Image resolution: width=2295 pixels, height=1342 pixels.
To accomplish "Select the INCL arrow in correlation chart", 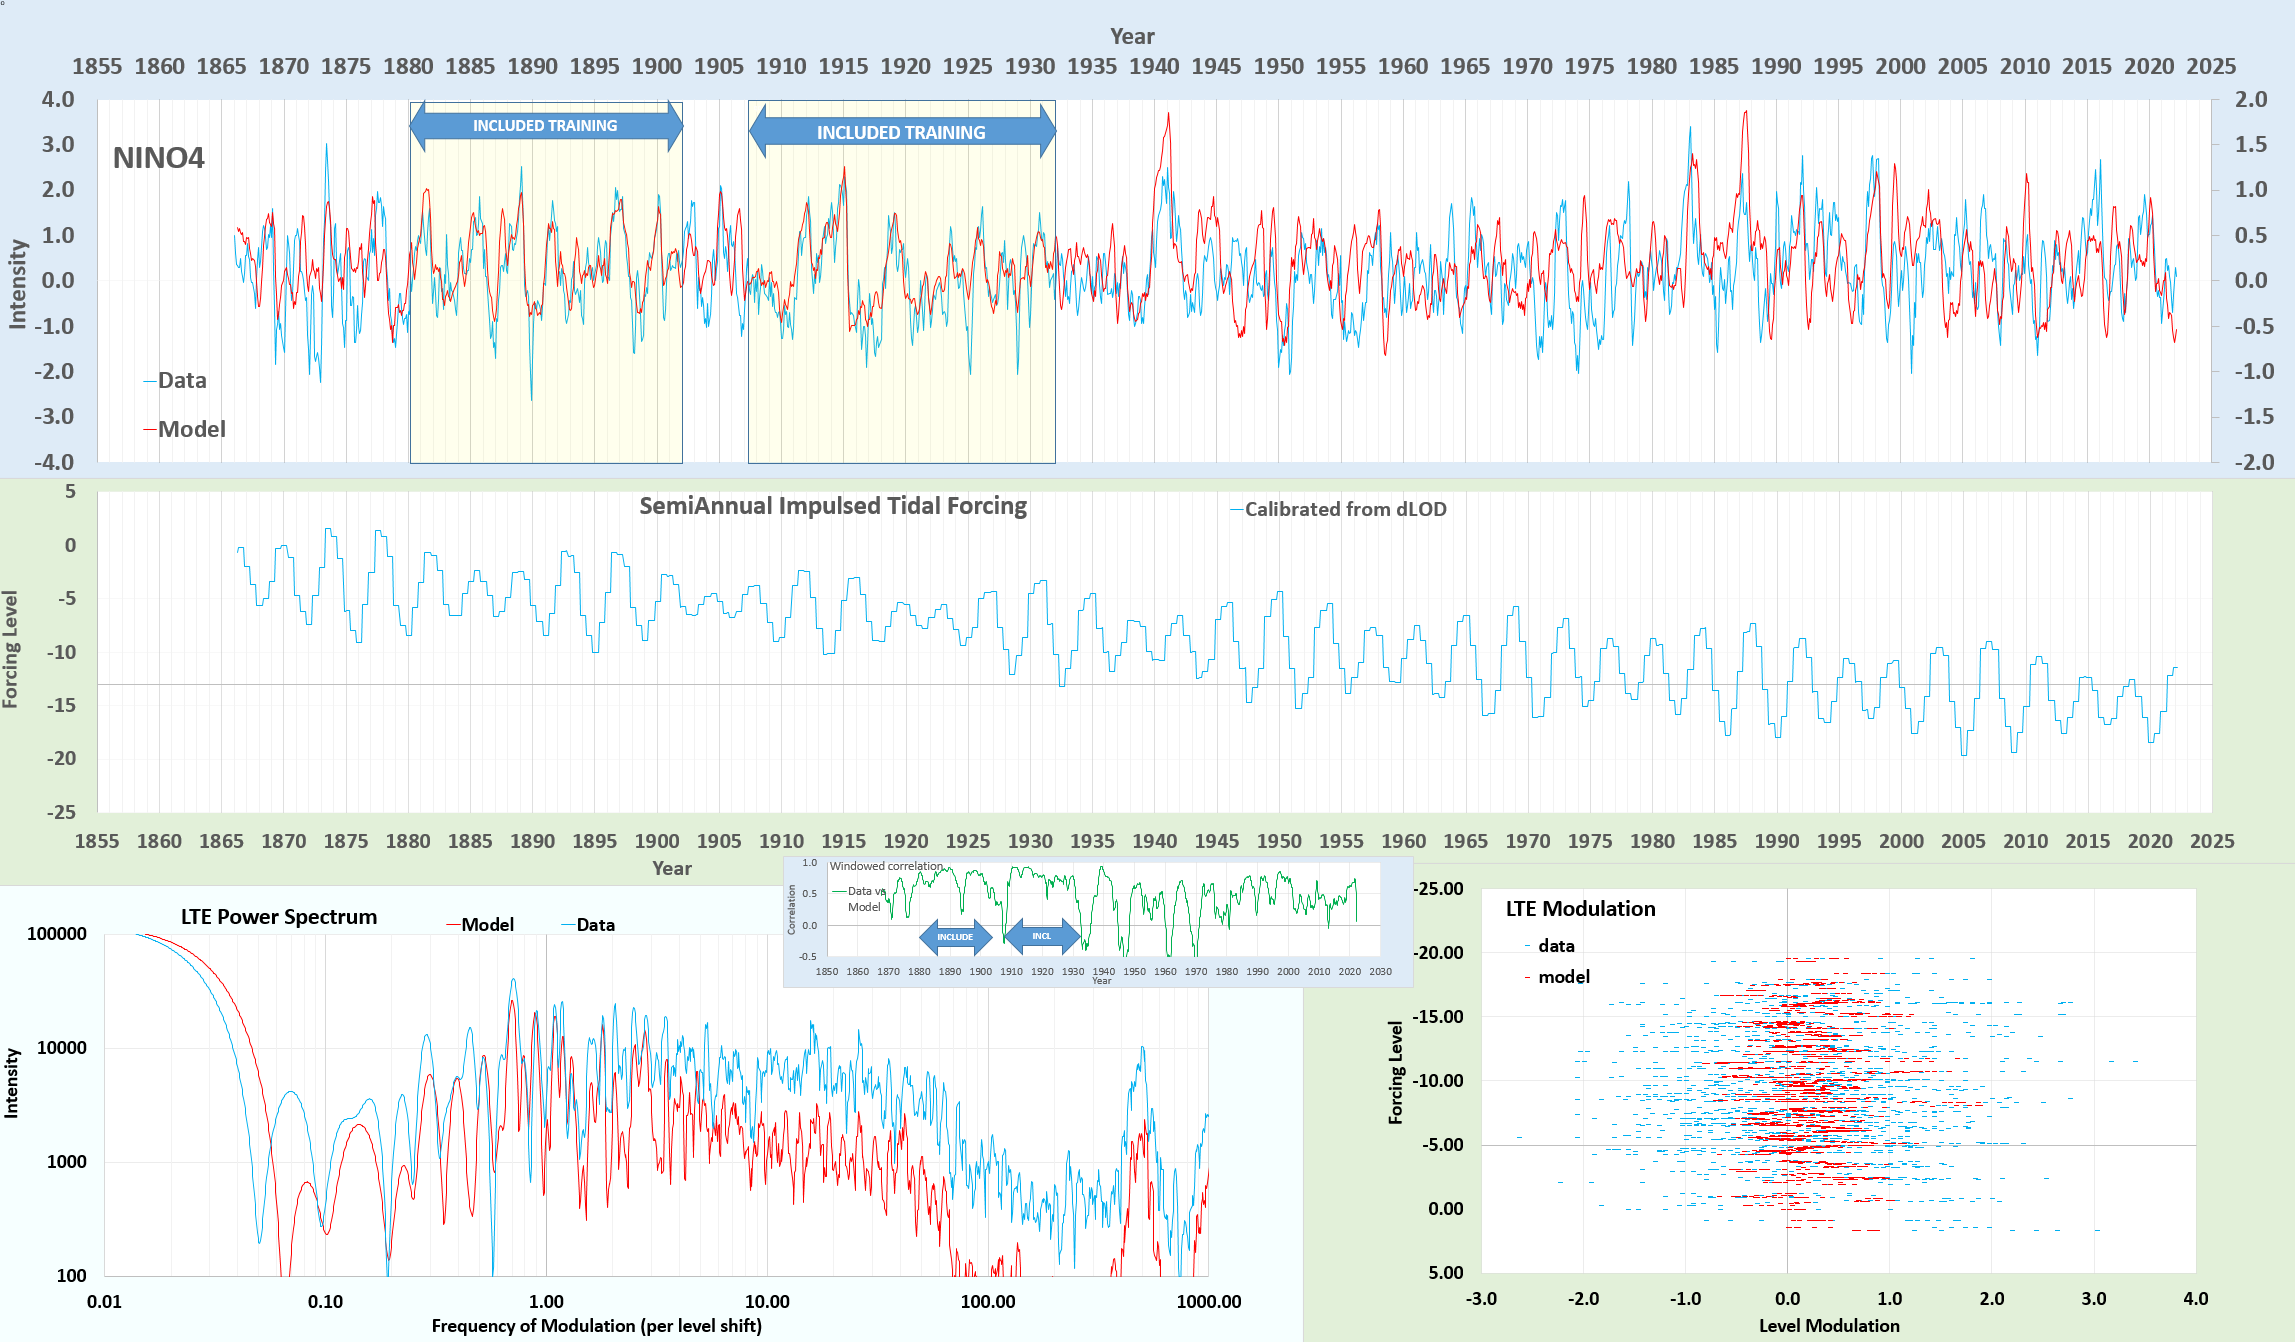I will pos(1041,936).
